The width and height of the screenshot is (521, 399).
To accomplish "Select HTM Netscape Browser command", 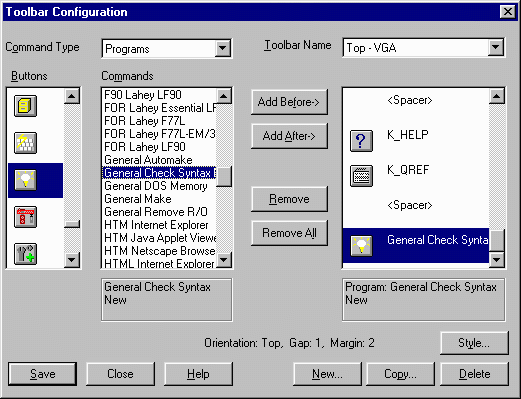I will pos(159,251).
